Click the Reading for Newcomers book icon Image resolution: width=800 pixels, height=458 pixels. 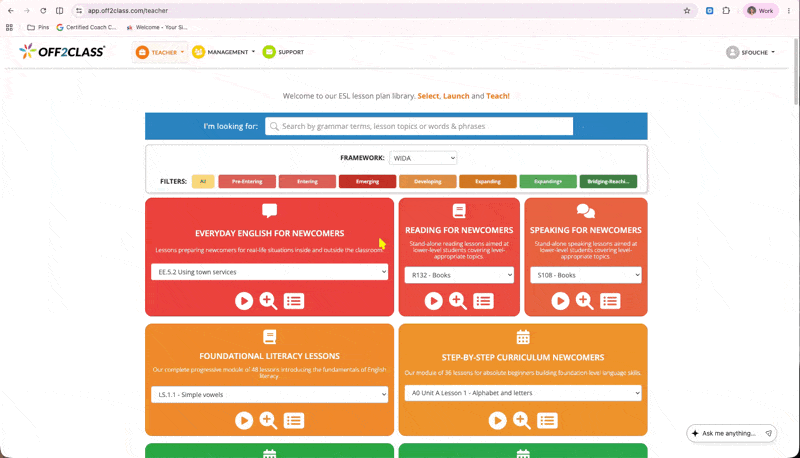tap(459, 211)
